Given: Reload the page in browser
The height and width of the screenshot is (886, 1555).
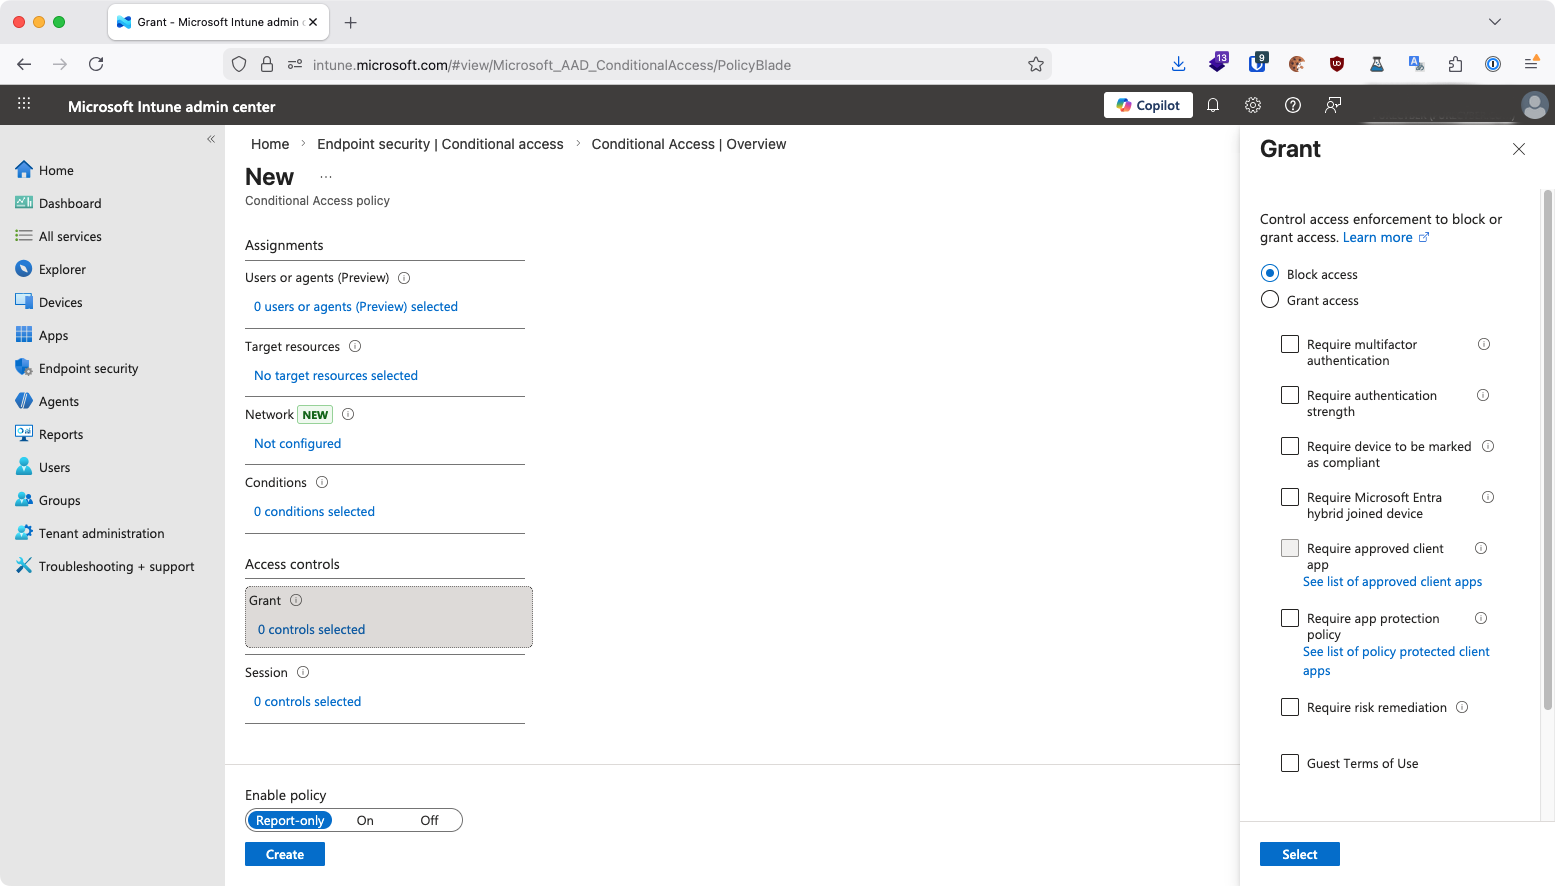Looking at the screenshot, I should [x=96, y=64].
